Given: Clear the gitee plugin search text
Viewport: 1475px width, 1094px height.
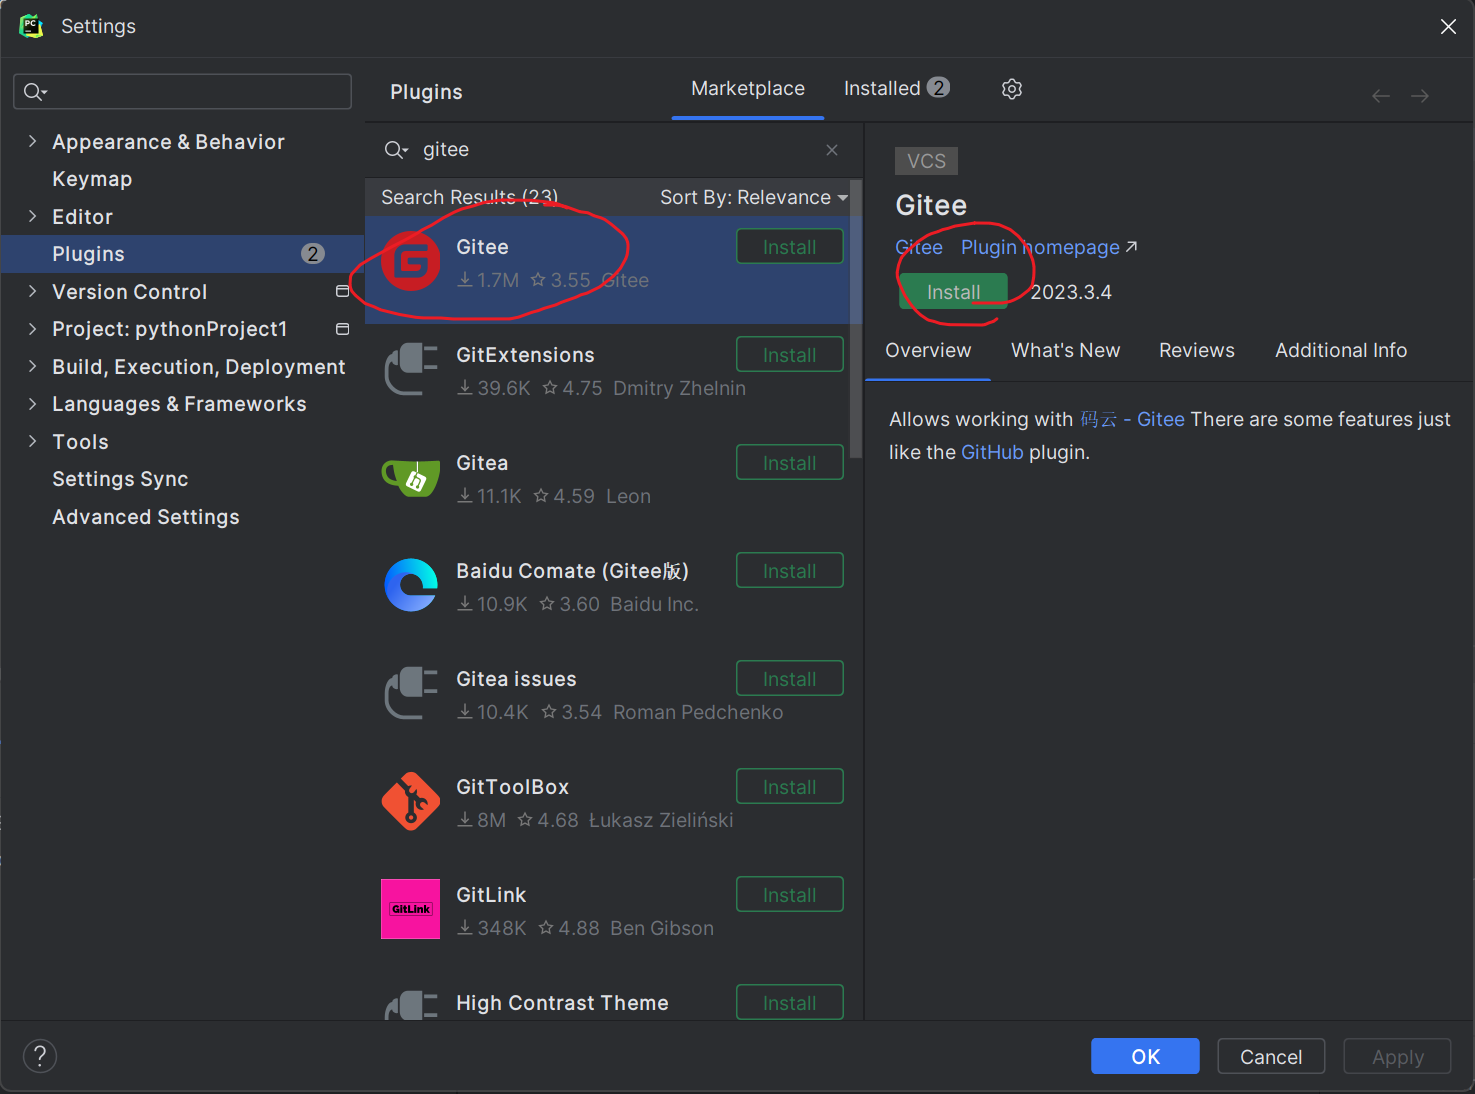Looking at the screenshot, I should coord(832,150).
